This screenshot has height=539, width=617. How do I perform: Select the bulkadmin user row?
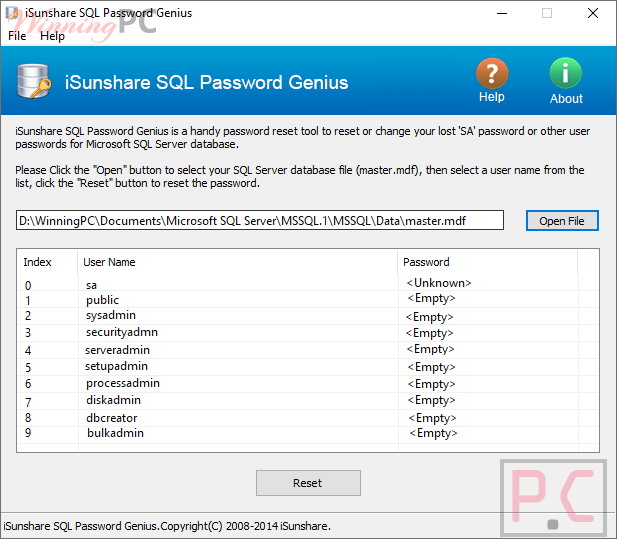[x=308, y=434]
